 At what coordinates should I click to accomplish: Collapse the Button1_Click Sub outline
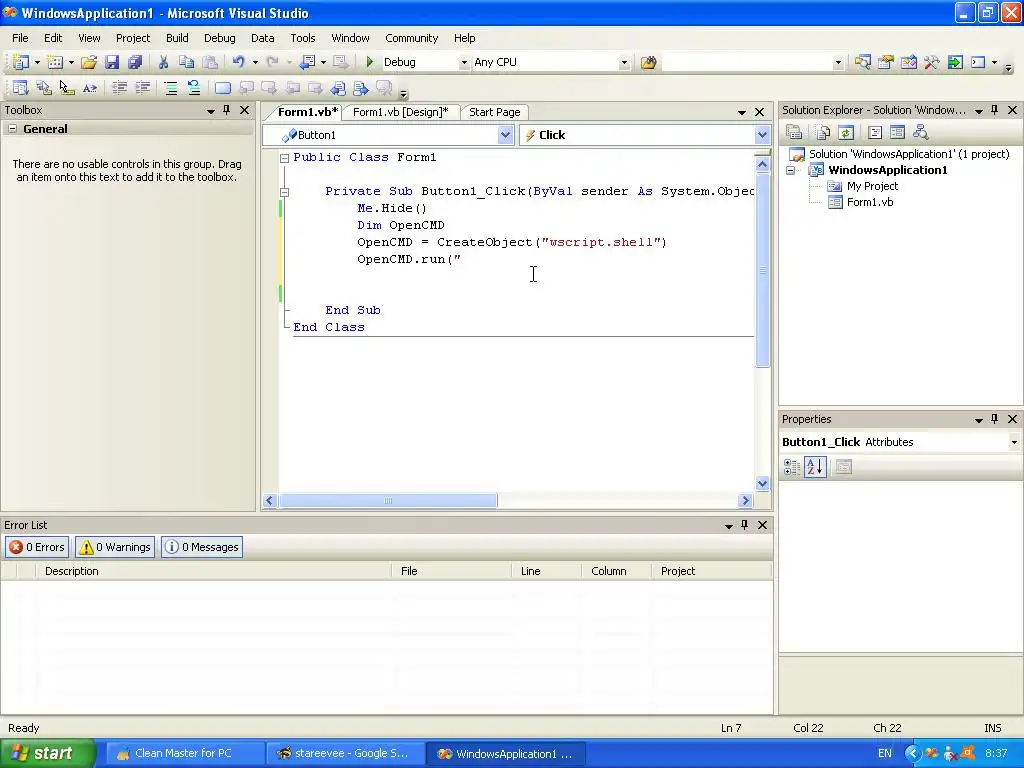click(x=285, y=192)
